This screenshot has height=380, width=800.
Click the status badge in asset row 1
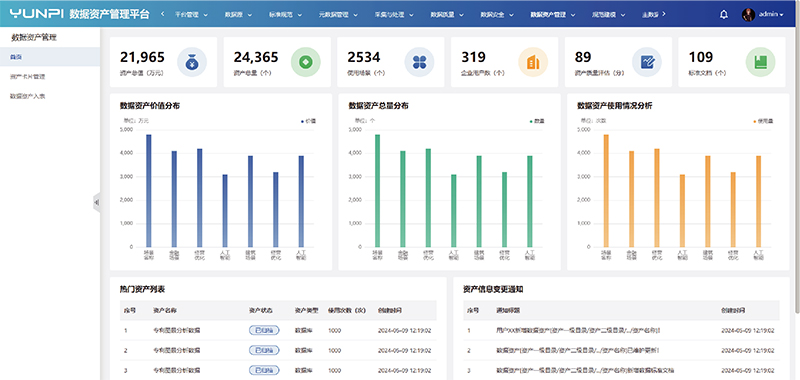pos(264,330)
